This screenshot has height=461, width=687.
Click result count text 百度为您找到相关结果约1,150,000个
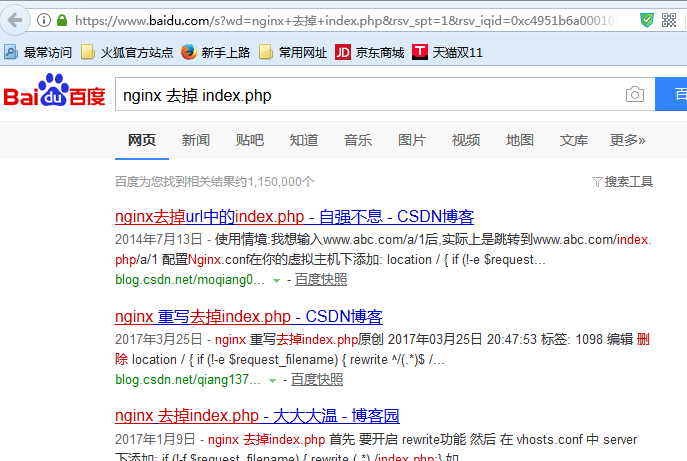coord(215,182)
